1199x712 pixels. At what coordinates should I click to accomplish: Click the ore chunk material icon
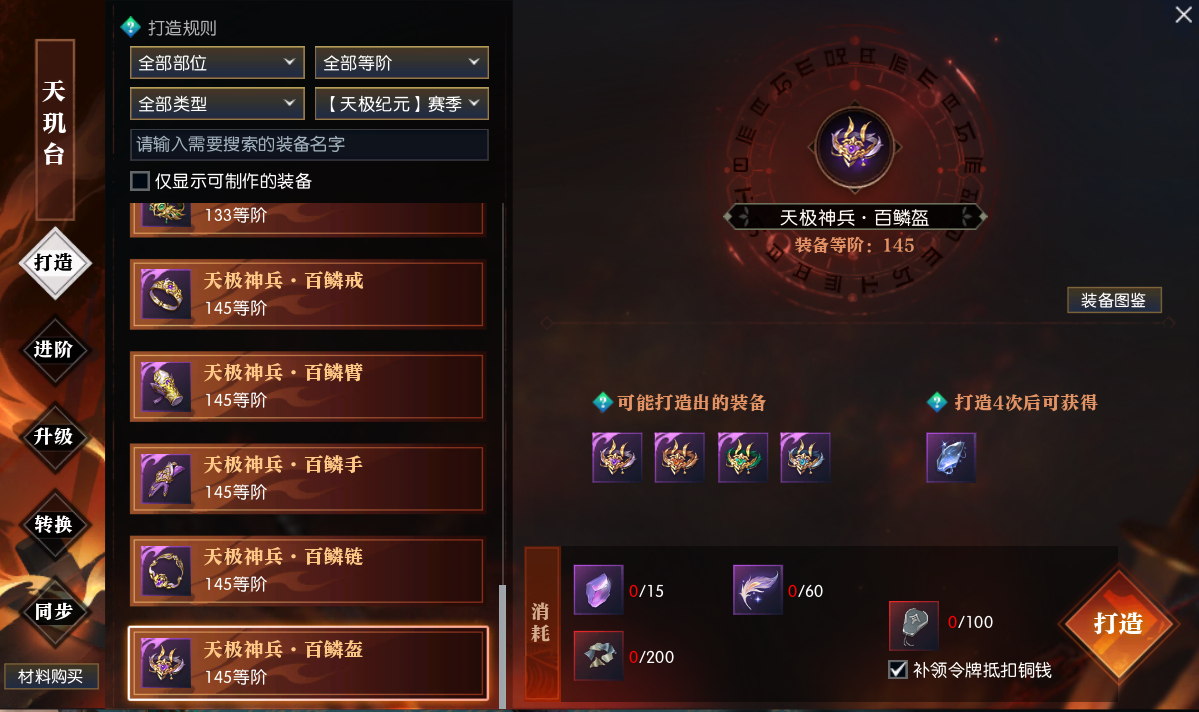[x=598, y=655]
